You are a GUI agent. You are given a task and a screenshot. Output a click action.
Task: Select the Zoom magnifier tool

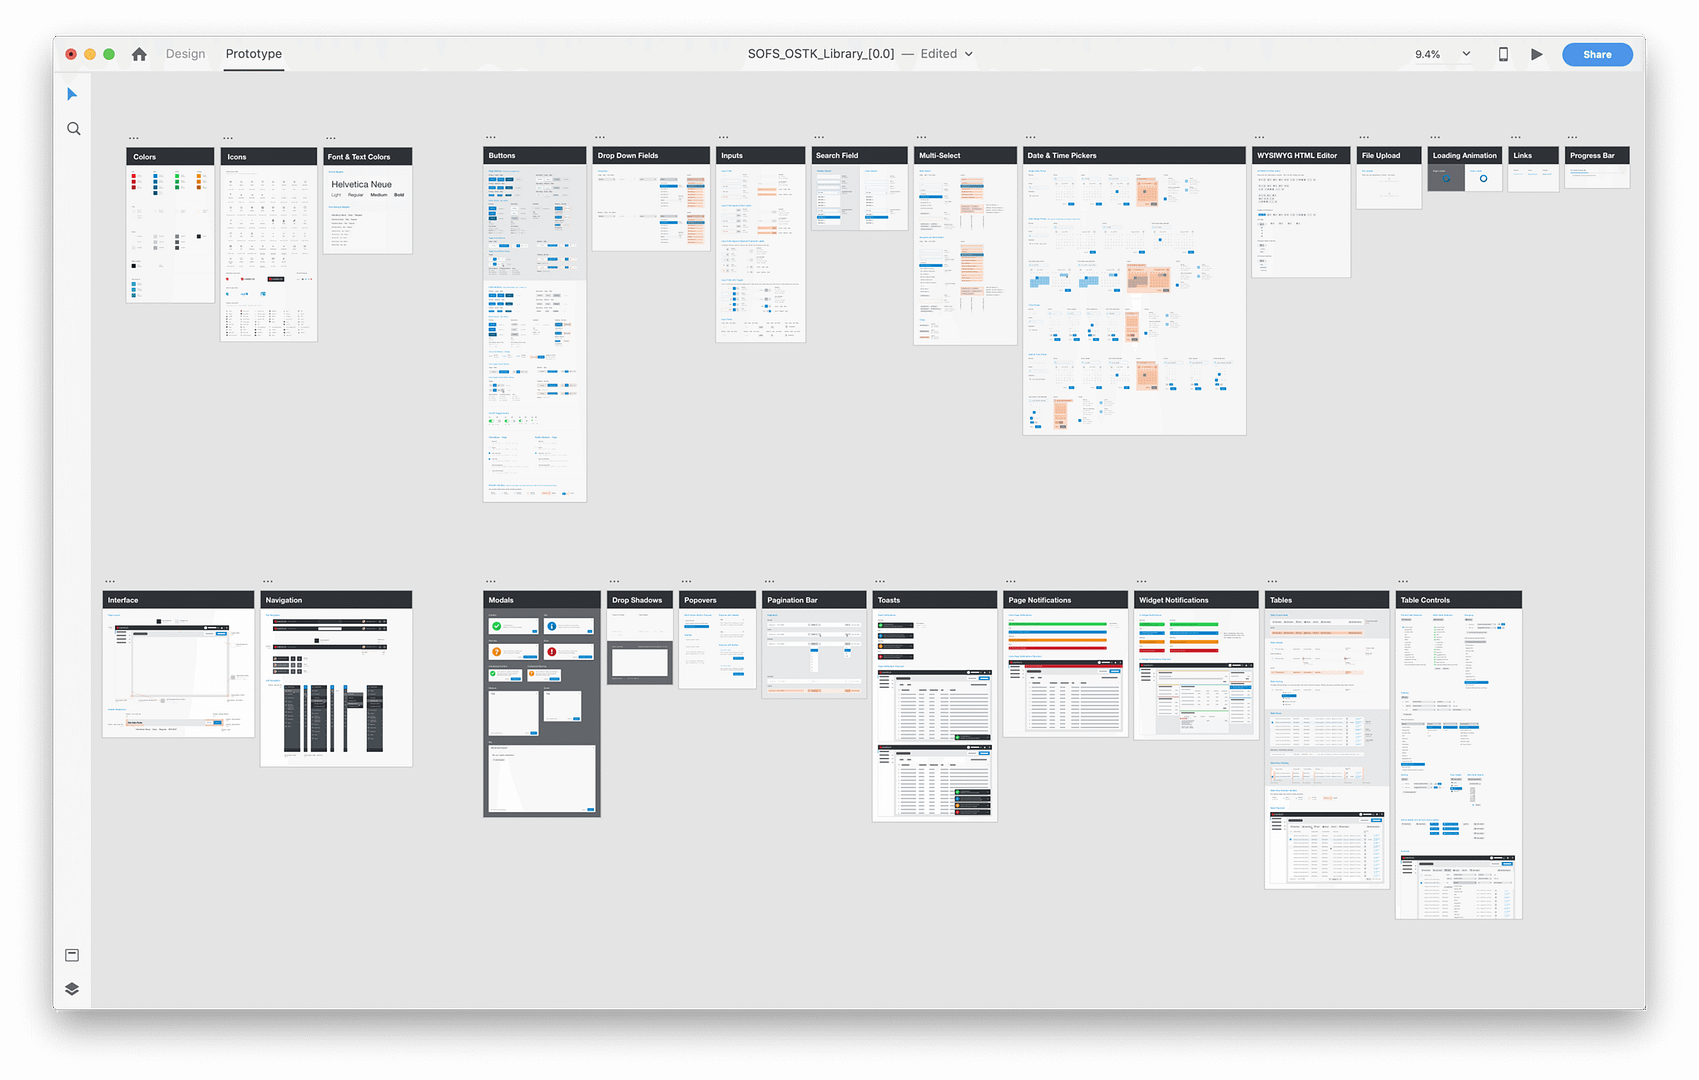tap(73, 129)
